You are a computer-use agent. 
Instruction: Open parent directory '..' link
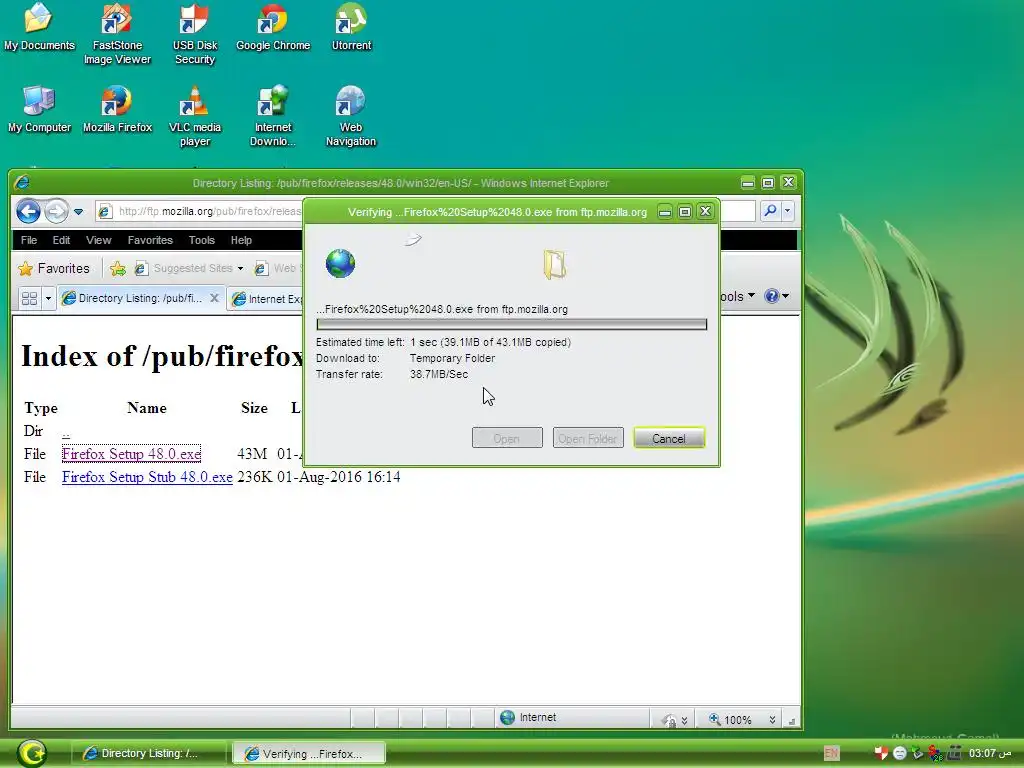(66, 432)
